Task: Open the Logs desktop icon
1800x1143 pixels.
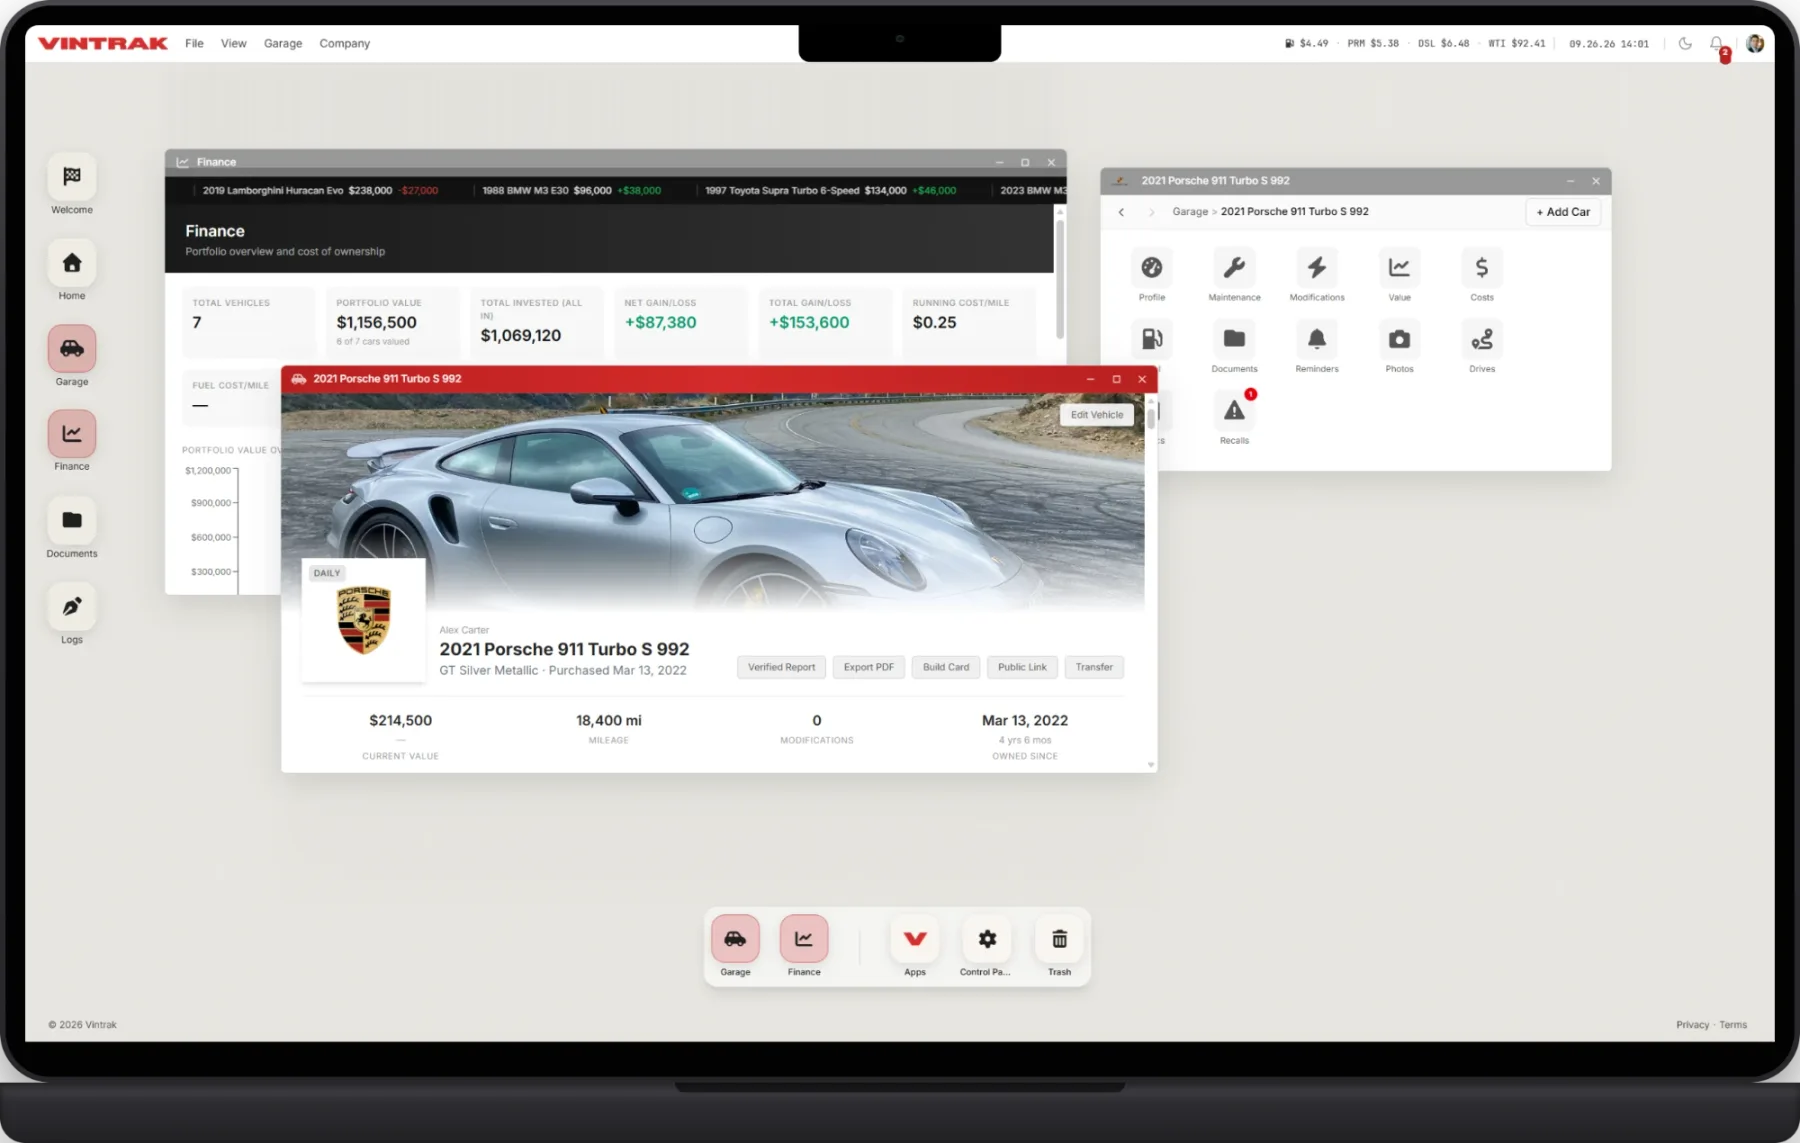Action: pyautogui.click(x=72, y=606)
